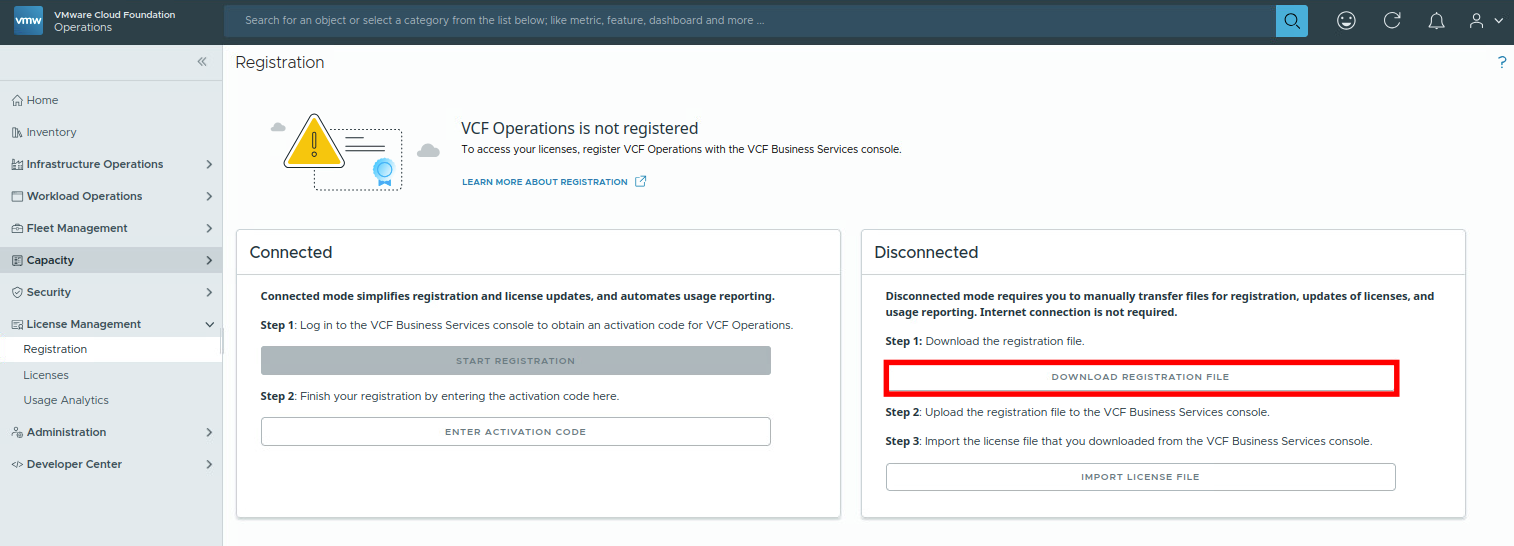Click the 'VCF Operations is not registered' heading
This screenshot has width=1514, height=546.
click(579, 128)
